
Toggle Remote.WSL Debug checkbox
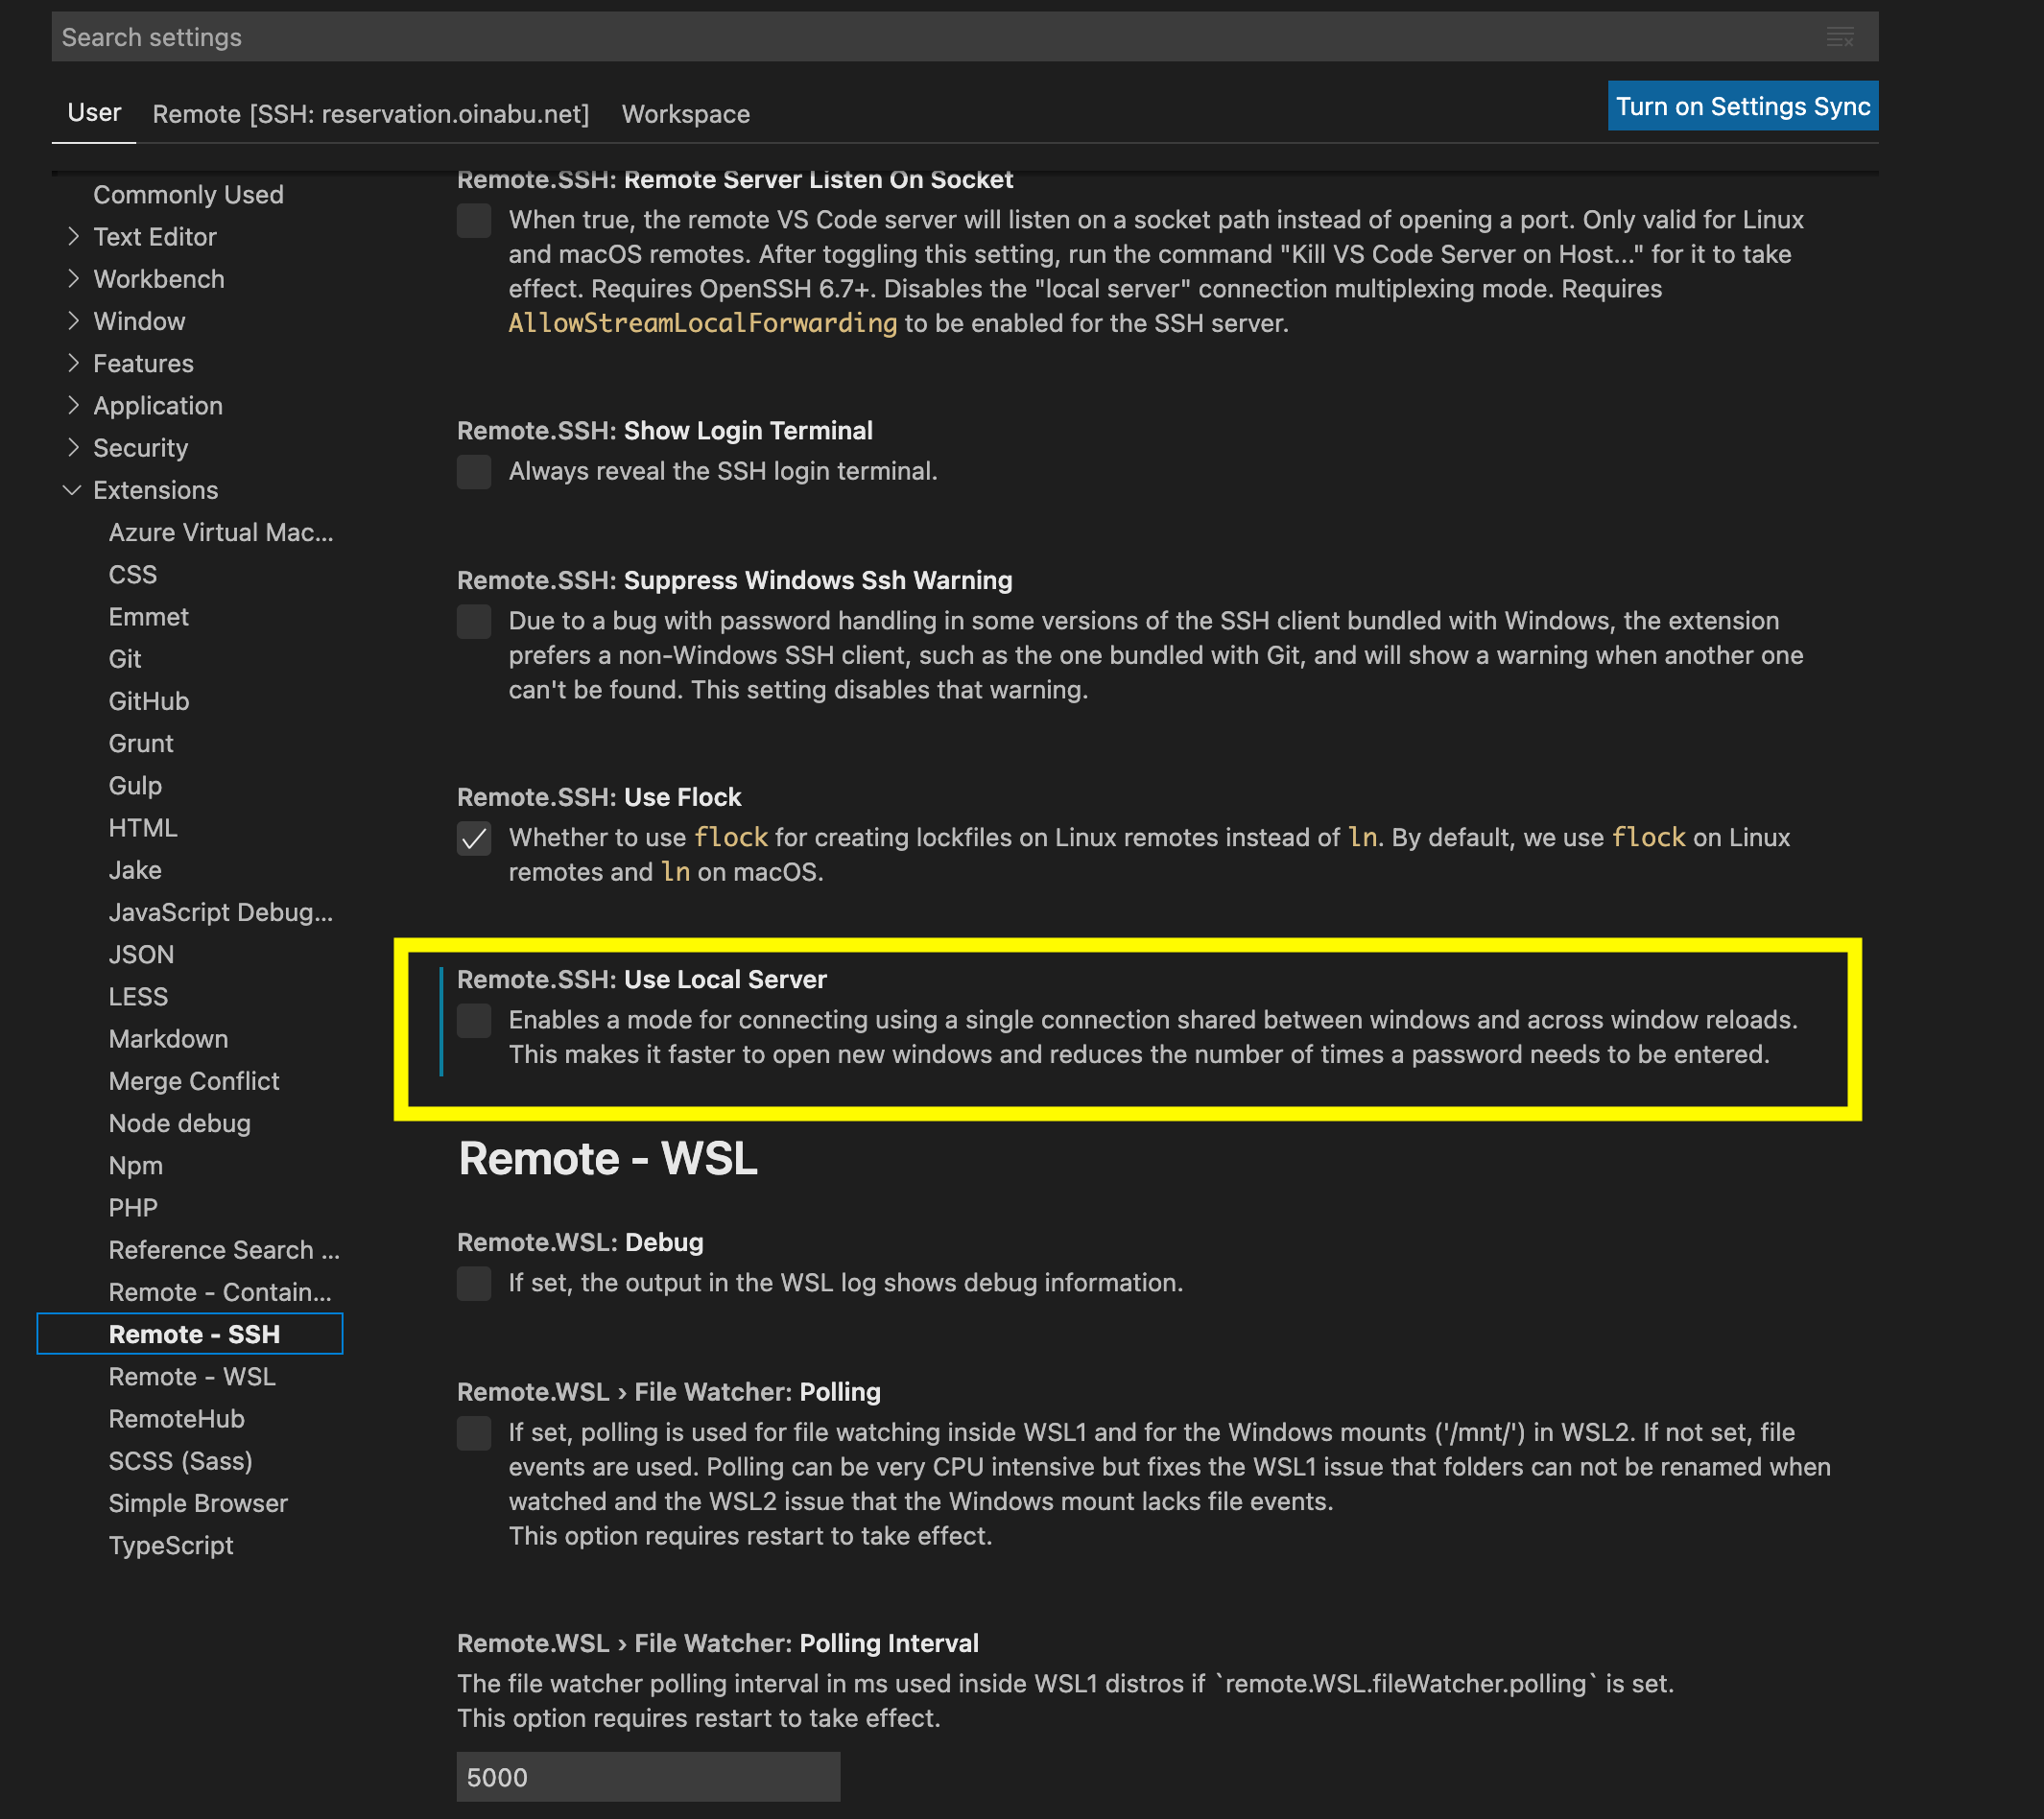pyautogui.click(x=474, y=1283)
